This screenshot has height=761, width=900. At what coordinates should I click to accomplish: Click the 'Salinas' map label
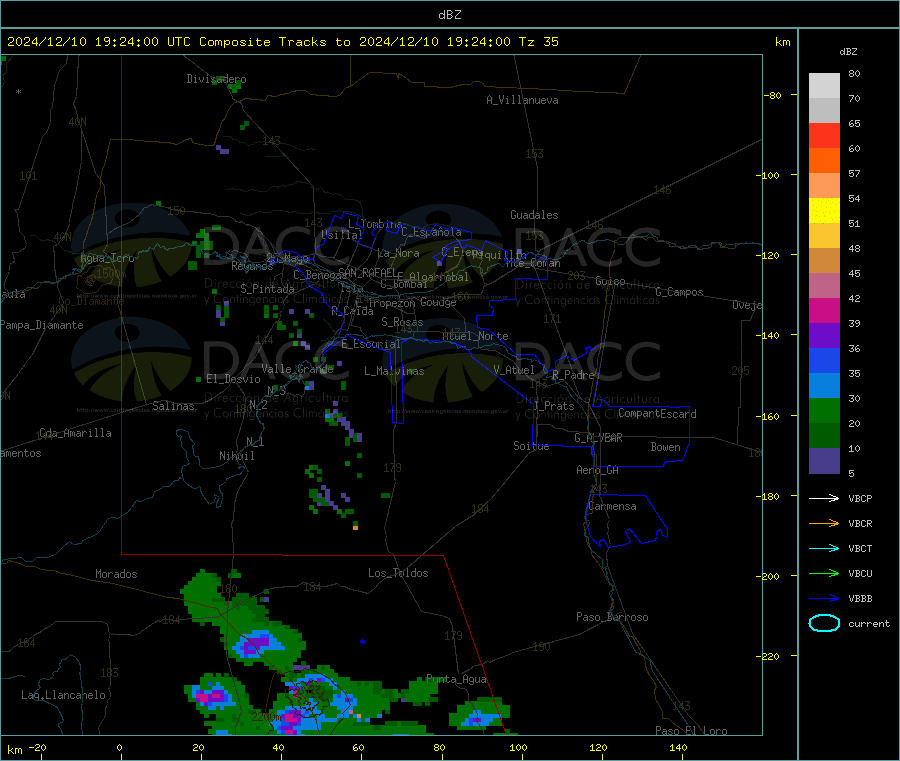173,406
